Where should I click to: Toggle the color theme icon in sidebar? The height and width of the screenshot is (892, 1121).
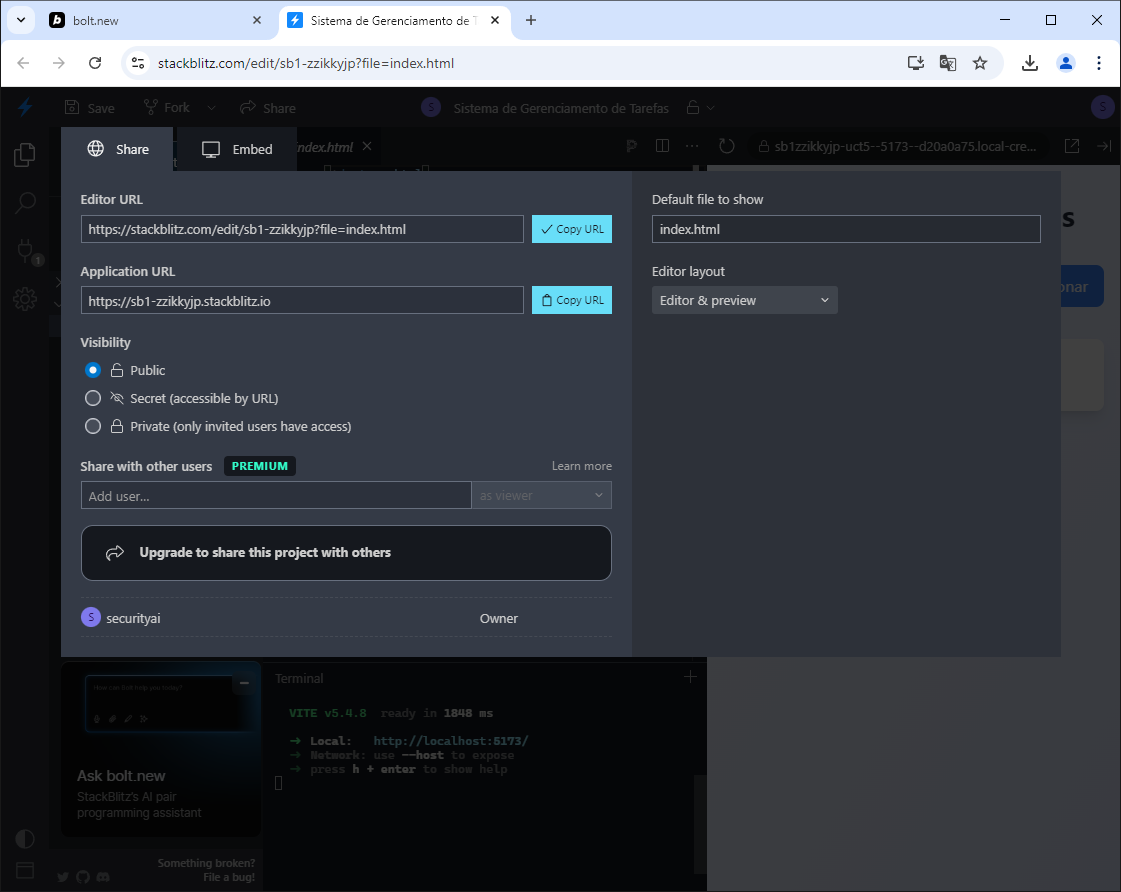[x=25, y=838]
